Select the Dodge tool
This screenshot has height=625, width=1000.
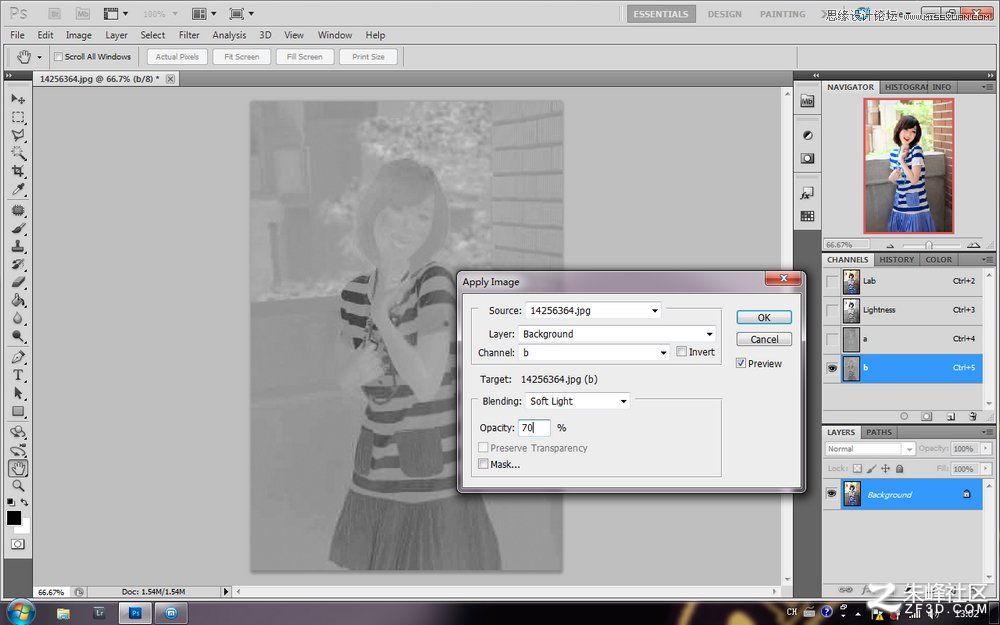click(x=18, y=336)
